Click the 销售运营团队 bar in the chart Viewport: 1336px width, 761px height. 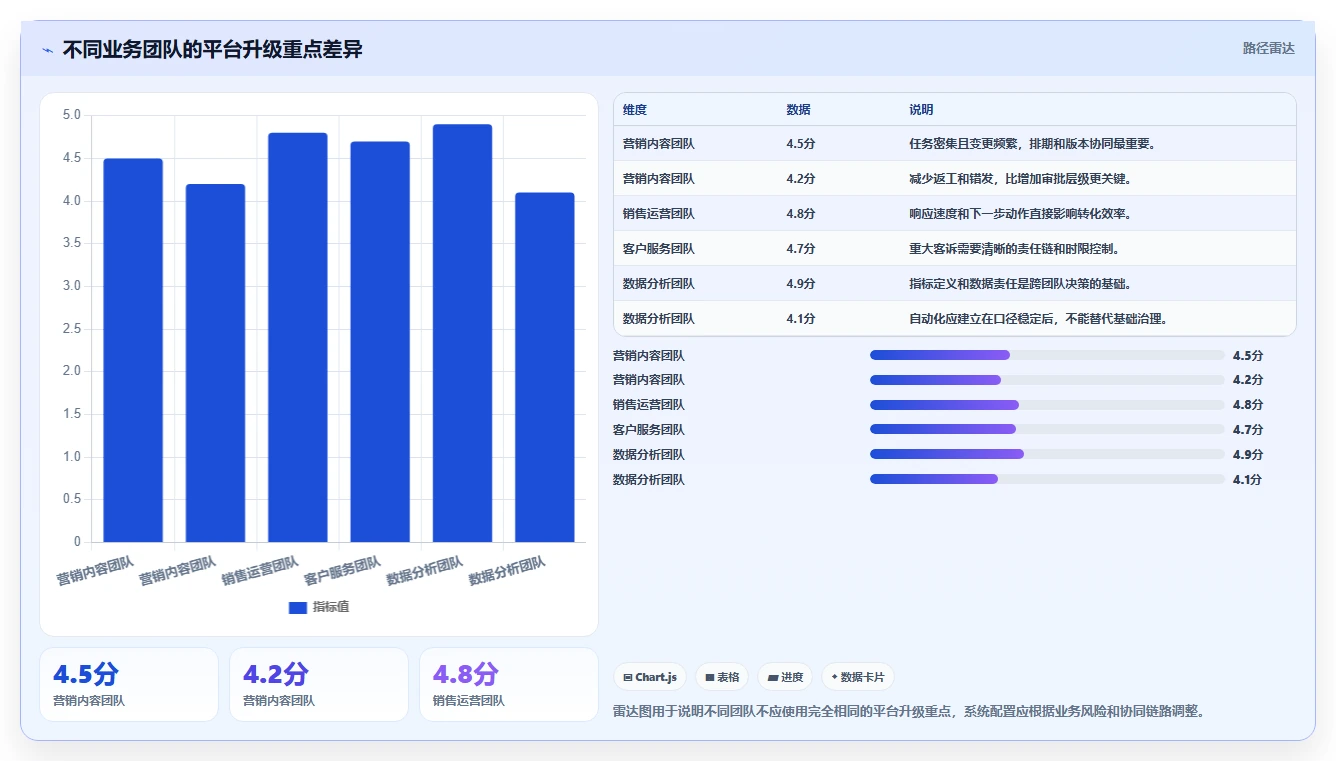pos(298,337)
